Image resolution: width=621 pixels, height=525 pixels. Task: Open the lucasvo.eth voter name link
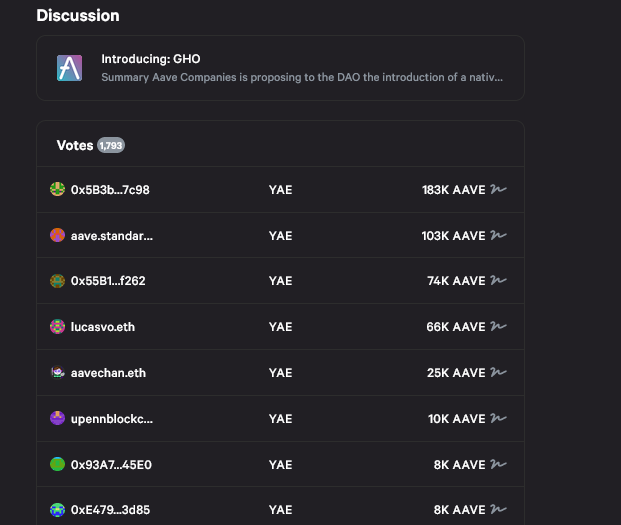tap(103, 327)
